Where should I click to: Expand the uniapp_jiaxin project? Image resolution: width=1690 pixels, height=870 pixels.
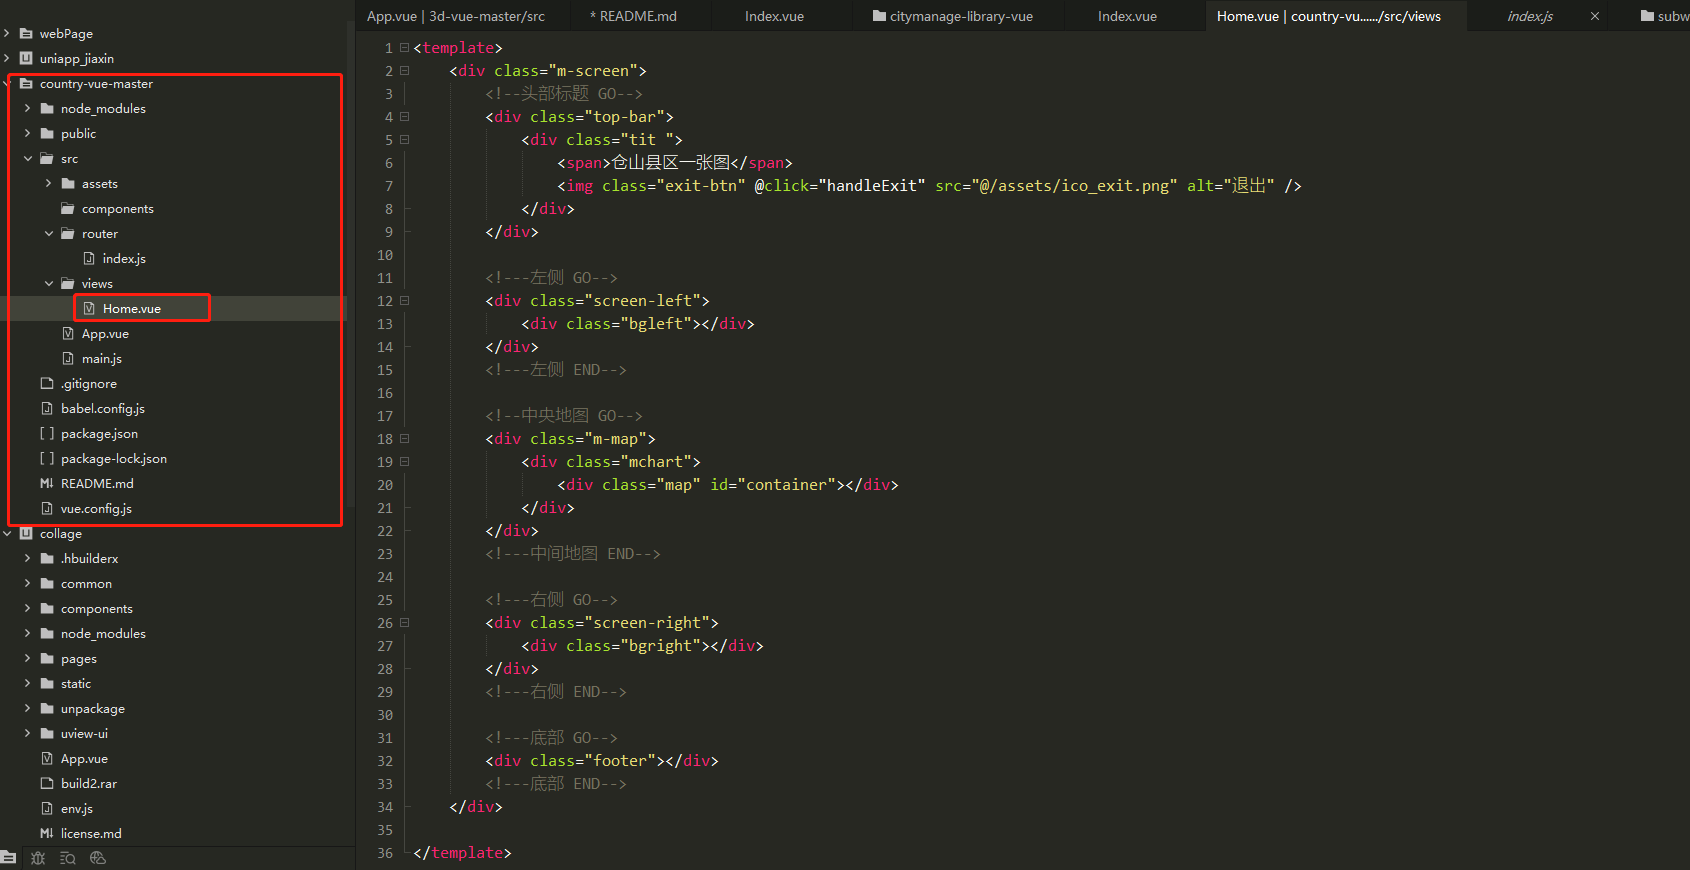coord(7,59)
